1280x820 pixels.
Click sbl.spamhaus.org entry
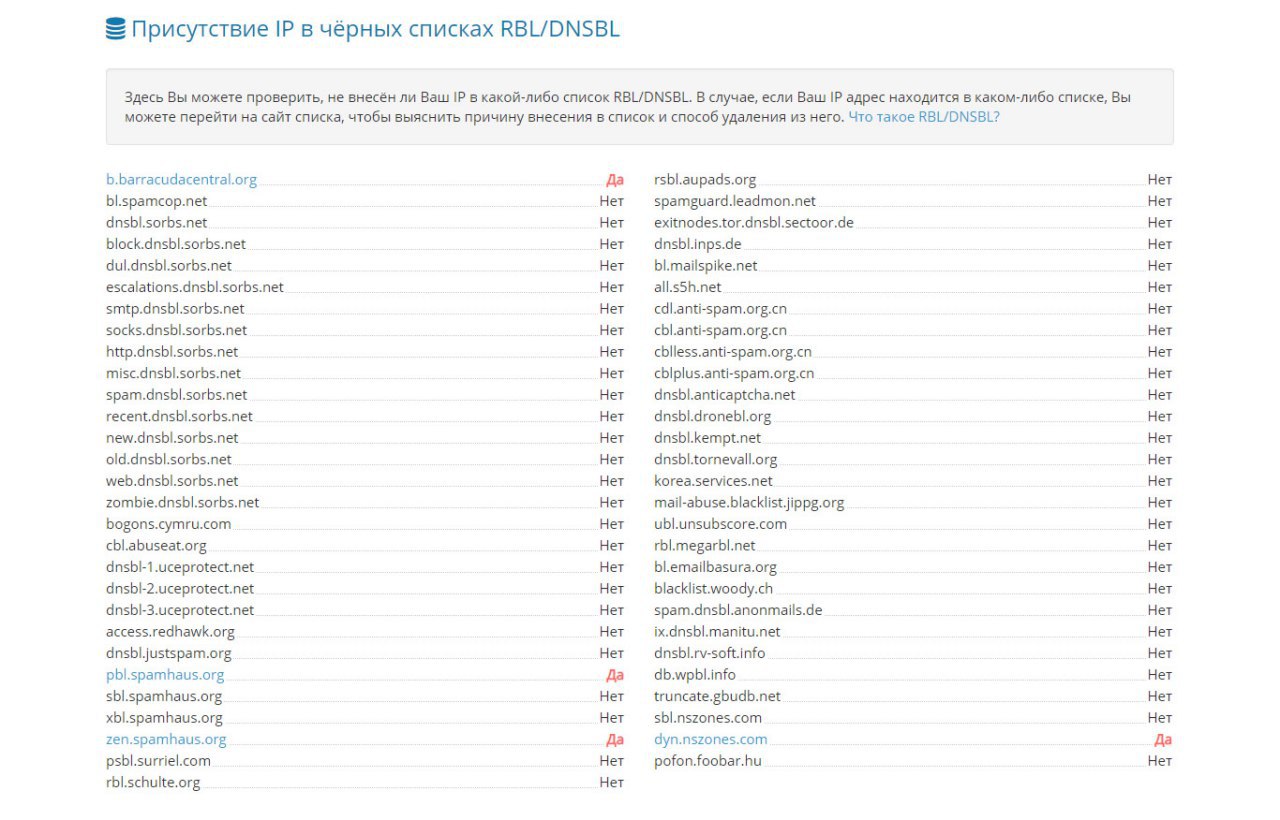(164, 695)
